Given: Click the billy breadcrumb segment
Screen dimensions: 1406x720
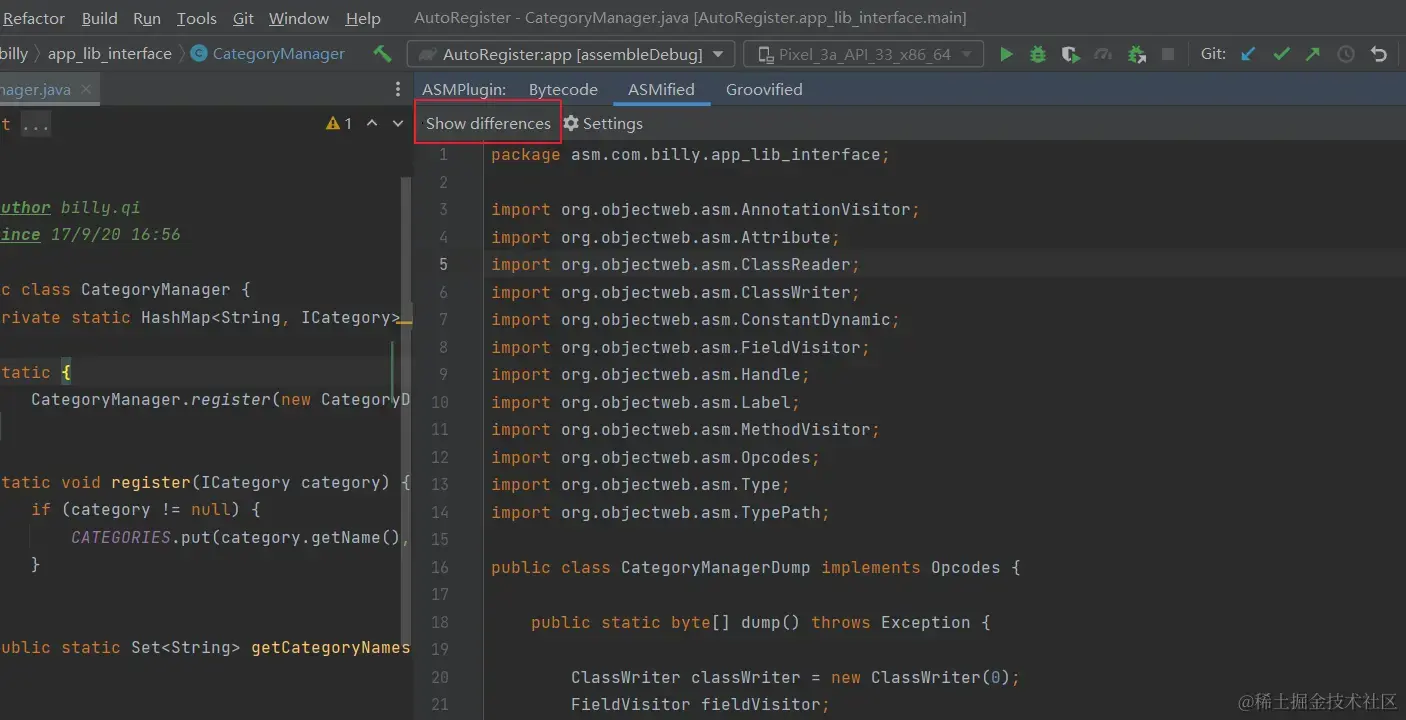Looking at the screenshot, I should tap(14, 54).
